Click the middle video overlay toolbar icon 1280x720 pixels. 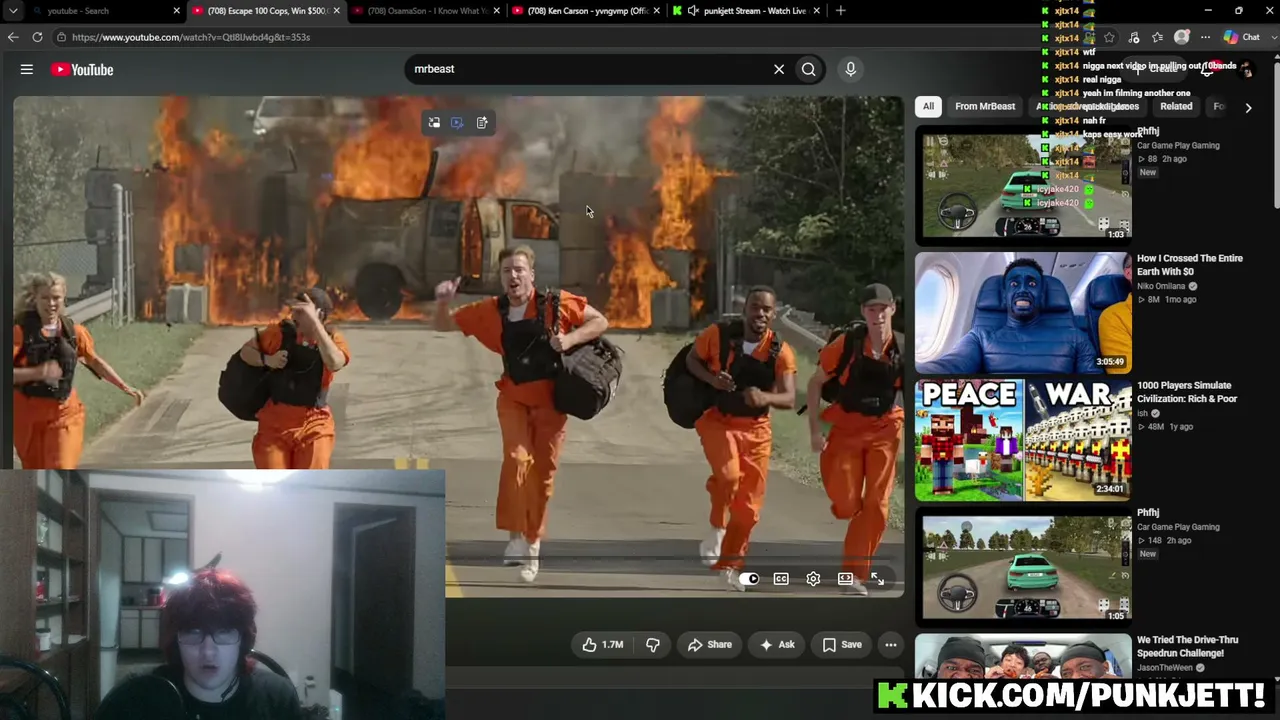(457, 123)
